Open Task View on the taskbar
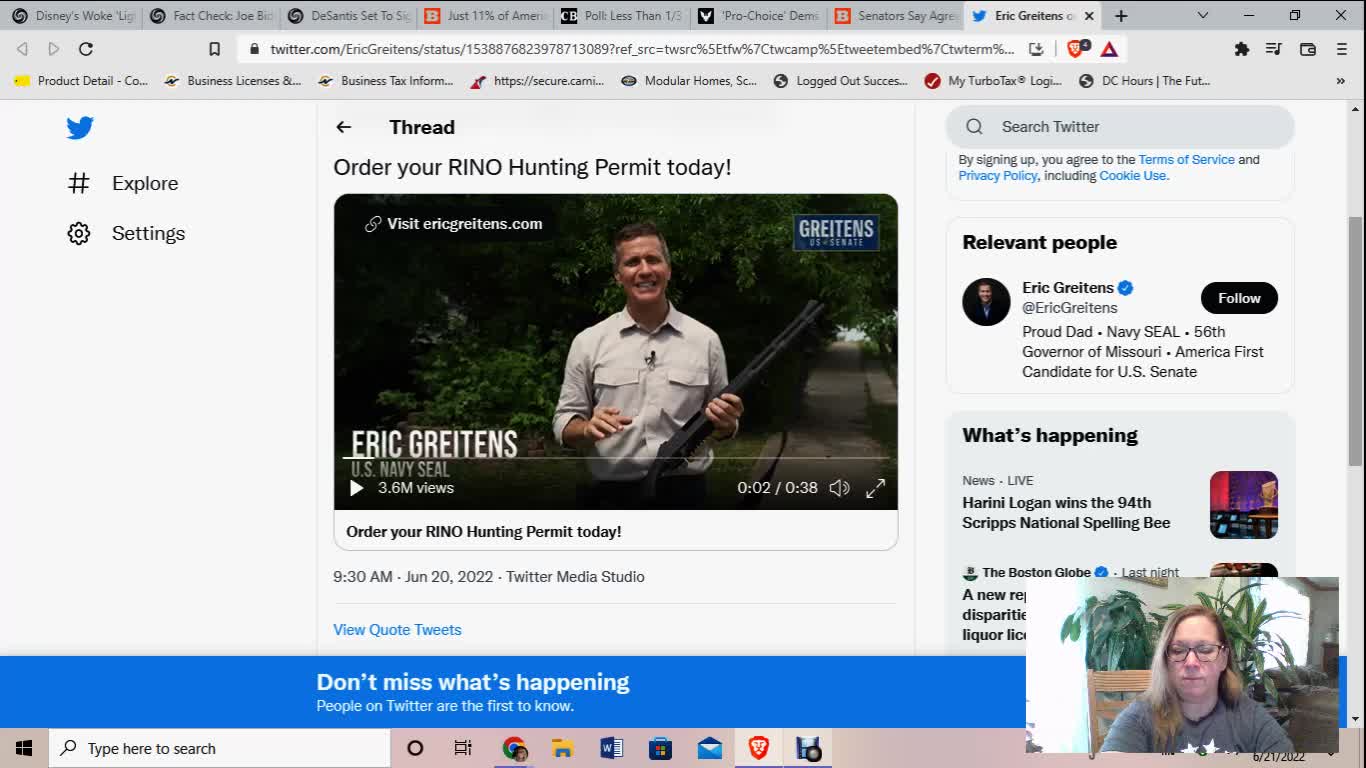Screen dimensions: 1366x768 pyautogui.click(x=463, y=748)
